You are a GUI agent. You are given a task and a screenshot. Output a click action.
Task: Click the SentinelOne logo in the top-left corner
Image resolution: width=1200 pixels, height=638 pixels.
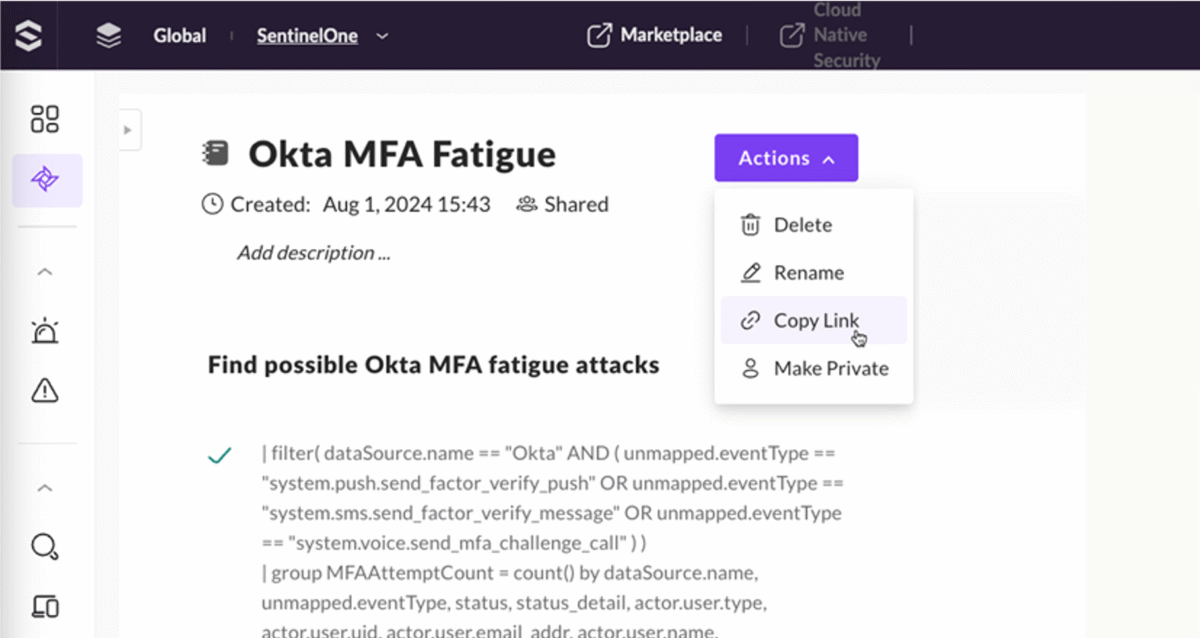coord(27,34)
